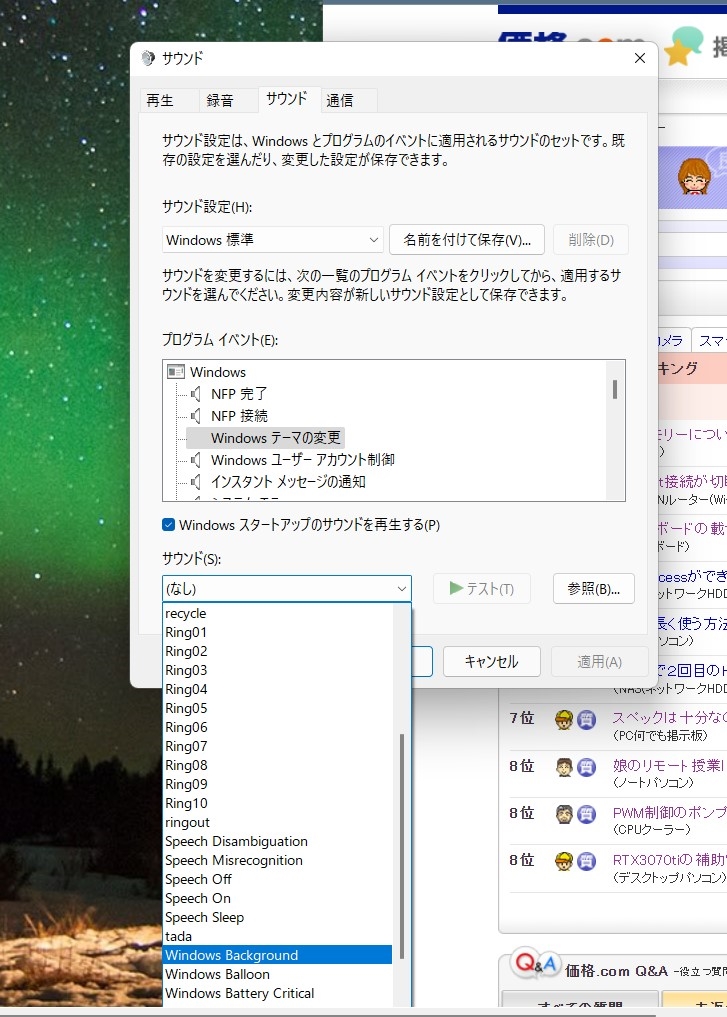Choose Ring03 from the sound list
This screenshot has height=1017, width=727.
(278, 670)
